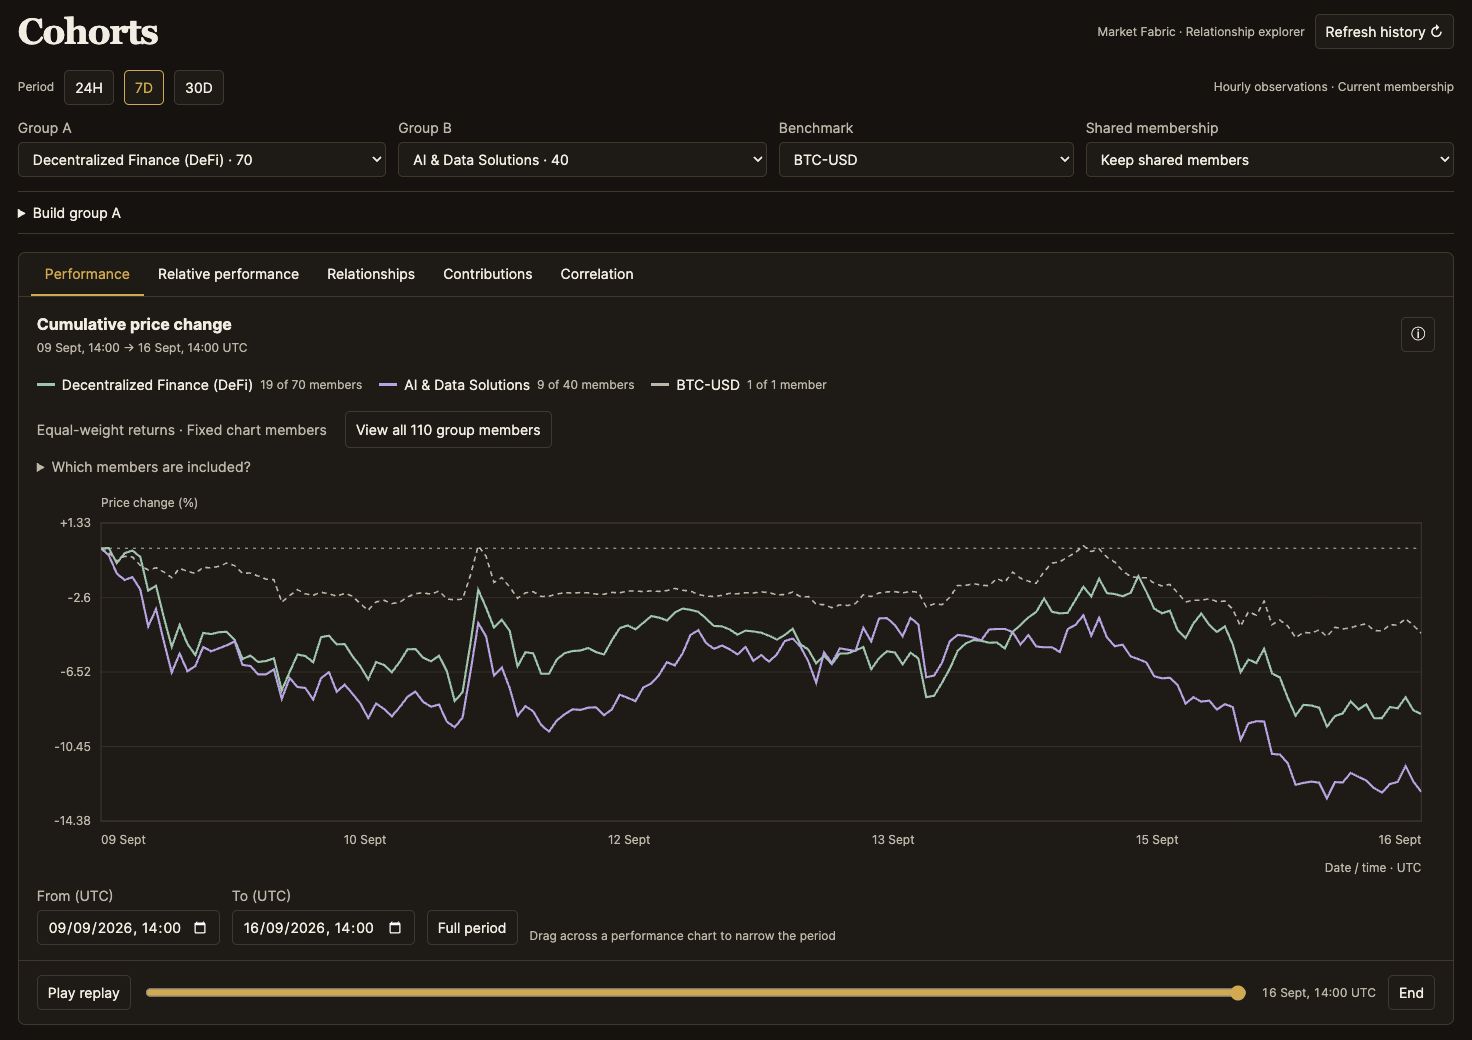This screenshot has width=1472, height=1040.
Task: Open the Benchmark BTC-USD dropdown
Action: (926, 160)
